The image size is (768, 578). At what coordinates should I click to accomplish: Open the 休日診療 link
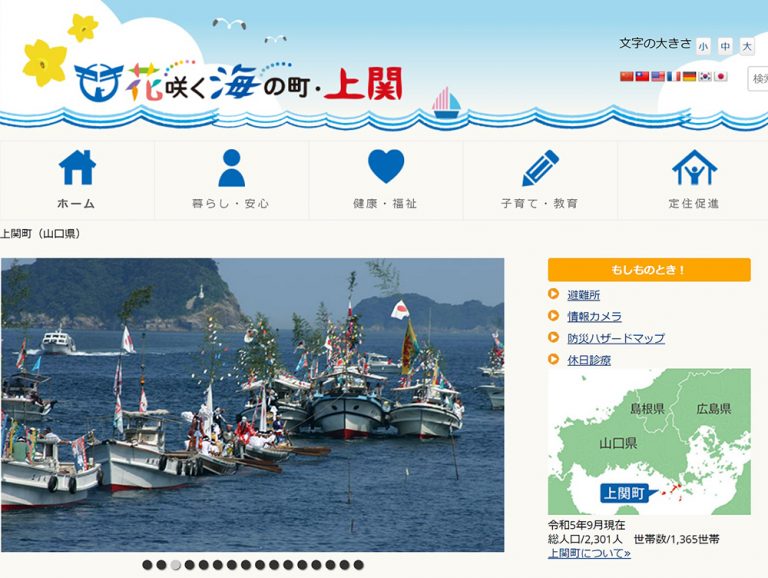pos(589,360)
